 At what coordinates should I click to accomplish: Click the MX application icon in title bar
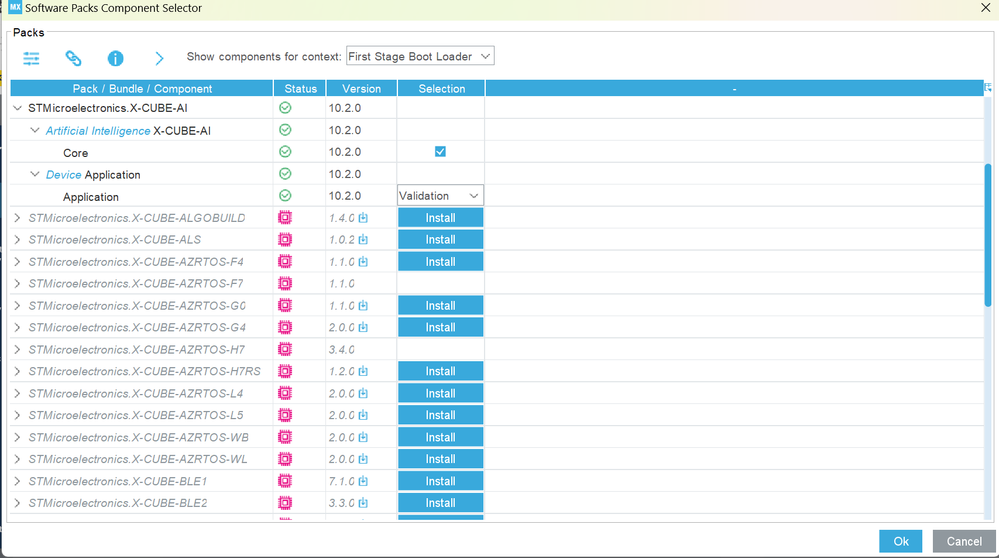coord(15,8)
